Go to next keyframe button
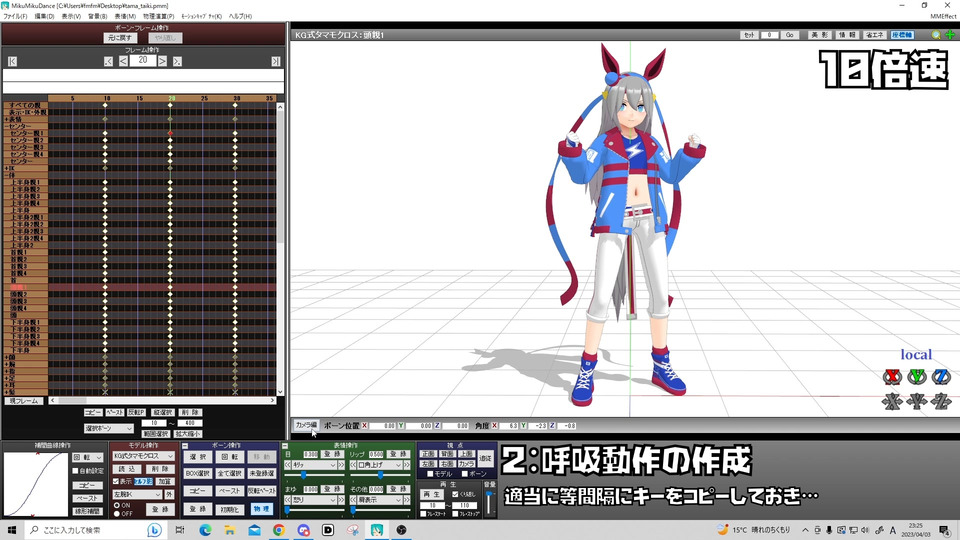 coord(177,61)
